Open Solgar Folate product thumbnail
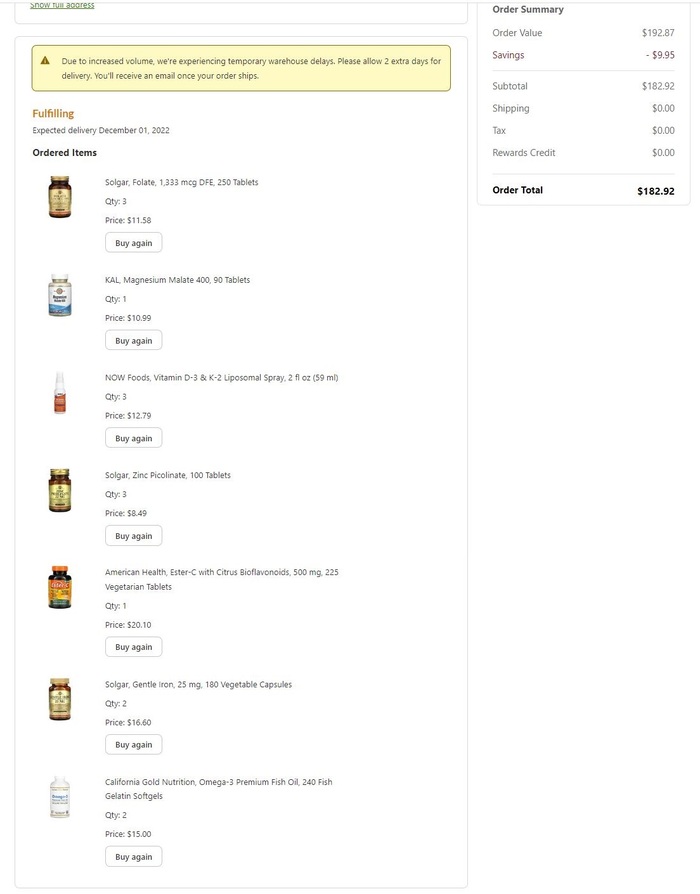Image resolution: width=700 pixels, height=894 pixels. click(x=60, y=197)
